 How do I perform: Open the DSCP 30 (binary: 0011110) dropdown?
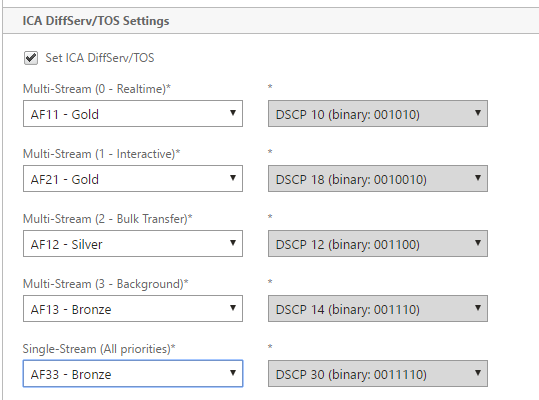378,374
